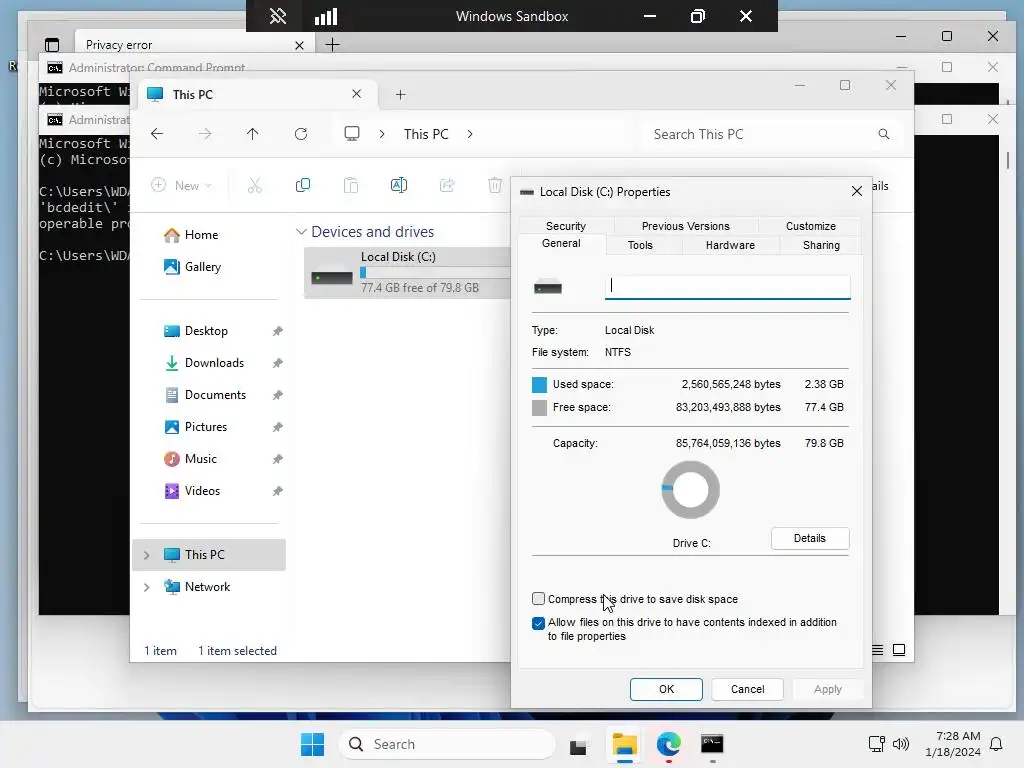This screenshot has width=1024, height=768.
Task: Click OK in Properties dialog
Action: (x=666, y=689)
